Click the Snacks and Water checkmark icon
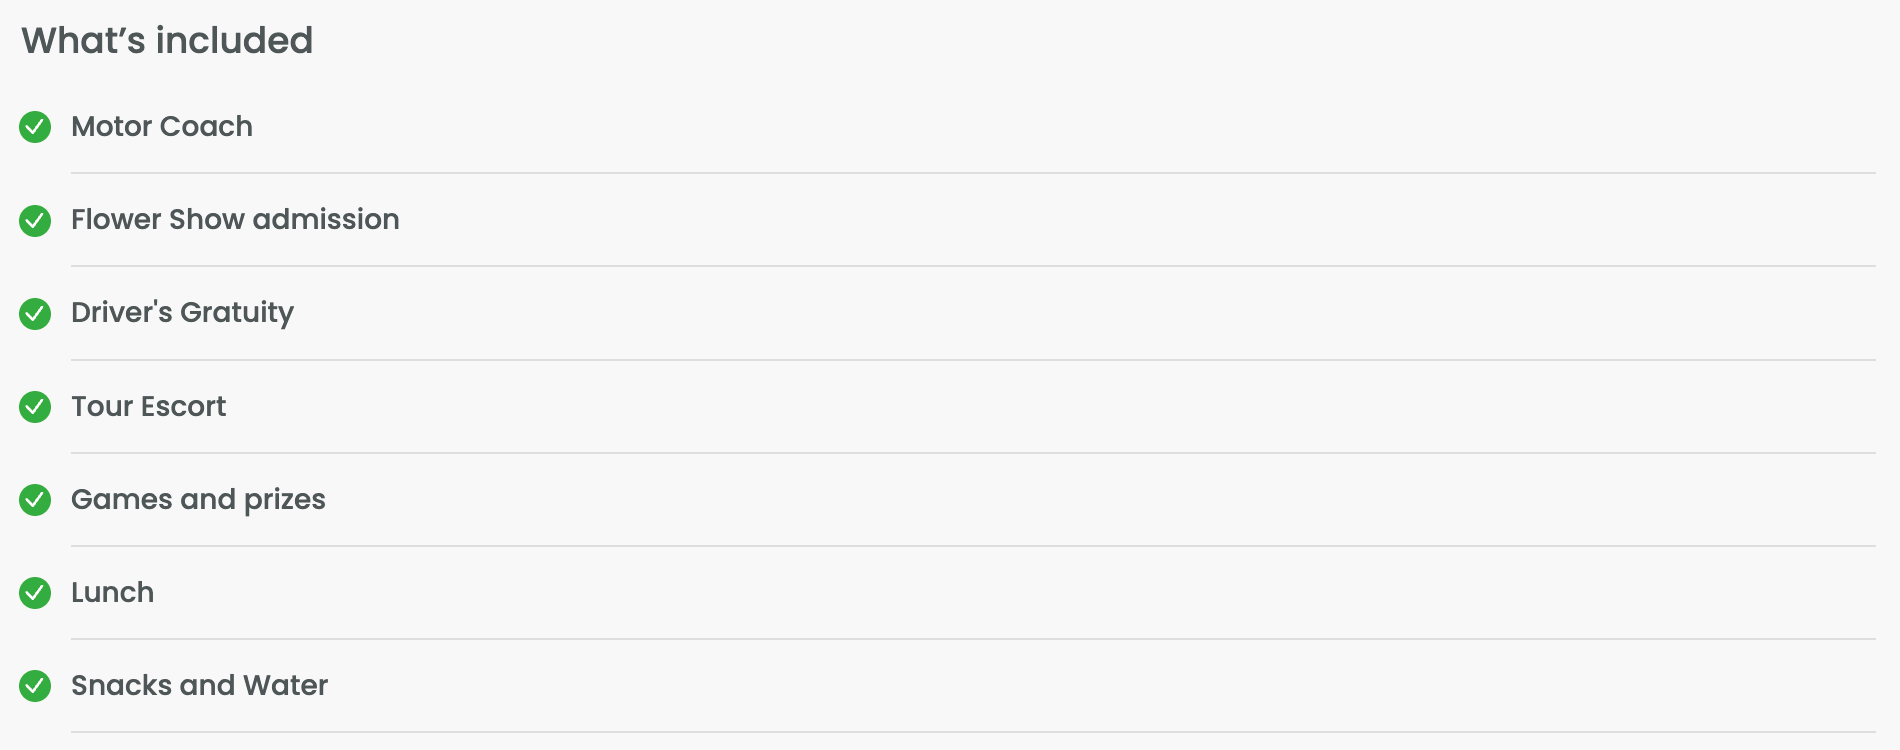Image resolution: width=1900 pixels, height=750 pixels. (x=35, y=686)
